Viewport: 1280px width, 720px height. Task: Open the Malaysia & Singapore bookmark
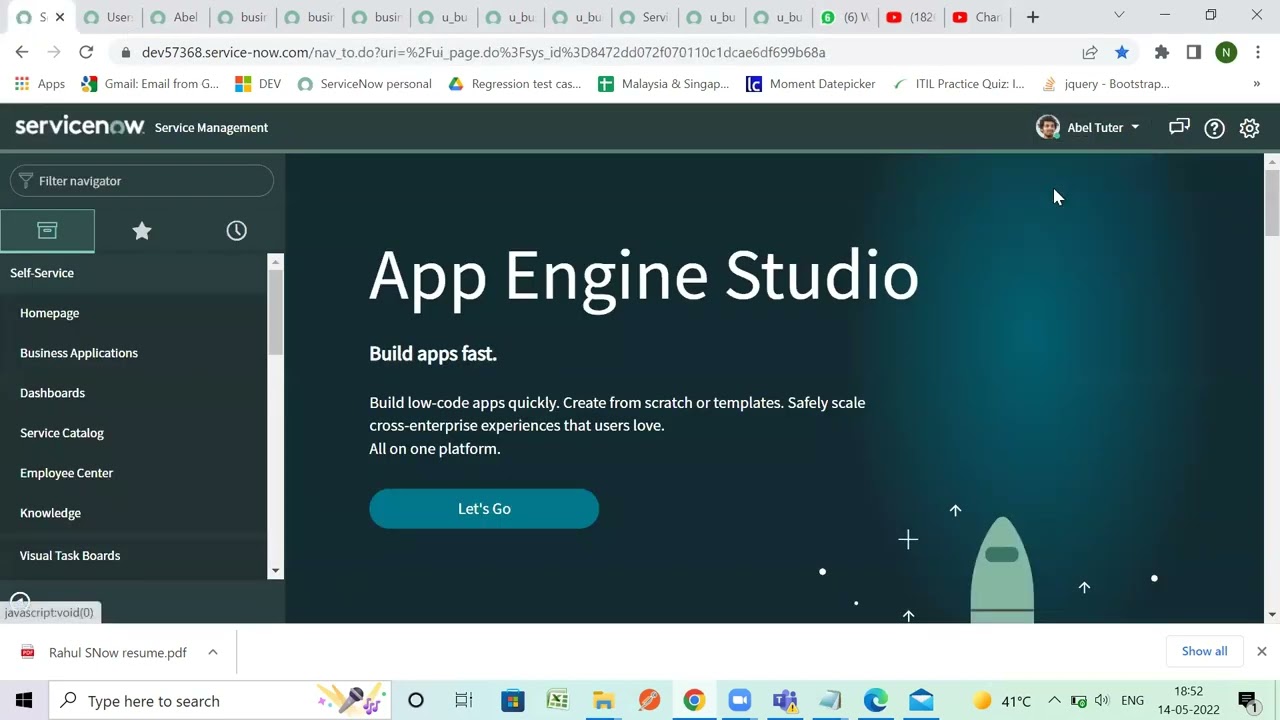click(x=664, y=84)
